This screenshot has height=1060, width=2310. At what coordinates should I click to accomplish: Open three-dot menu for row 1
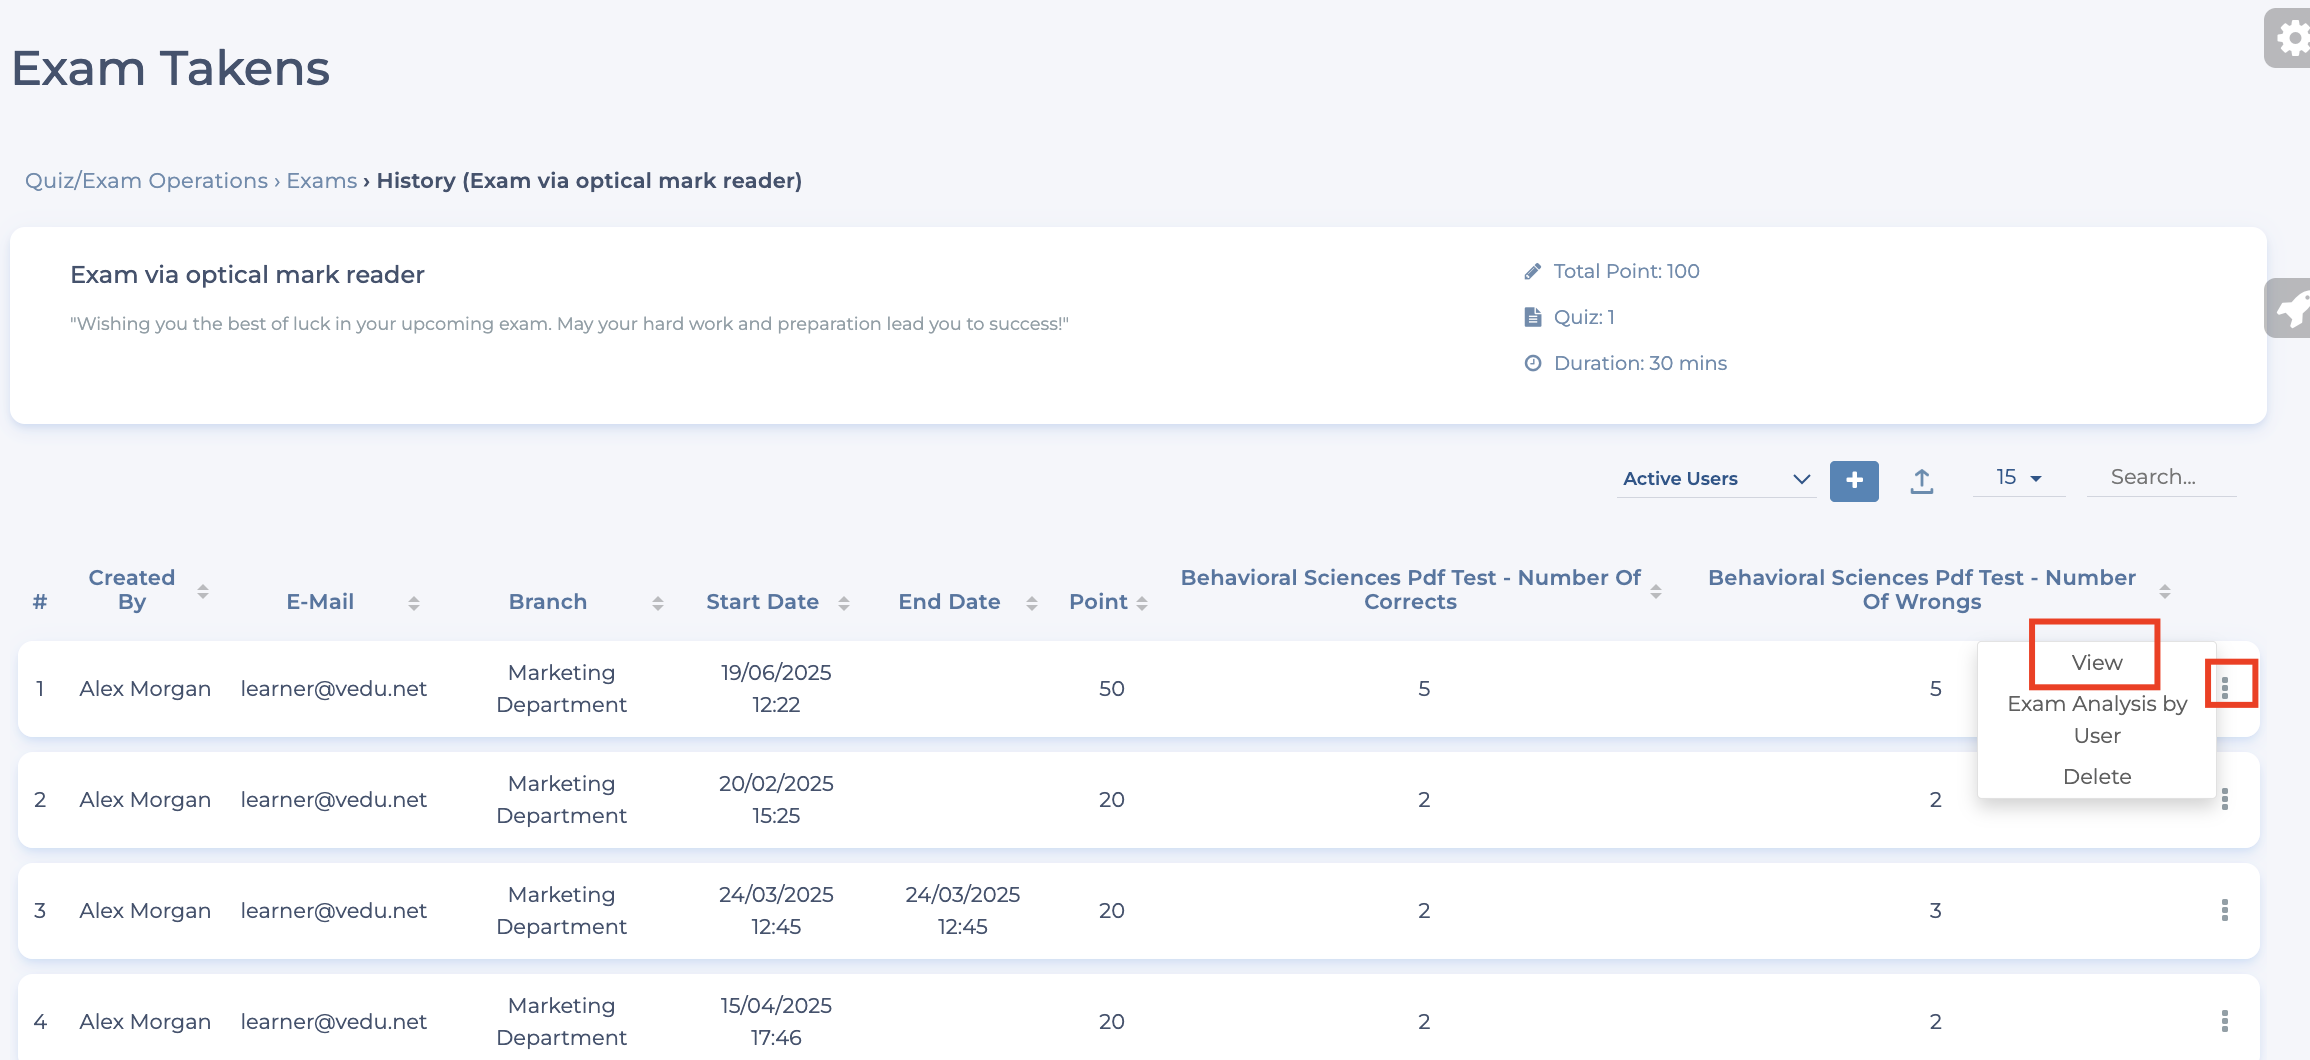pyautogui.click(x=2224, y=687)
